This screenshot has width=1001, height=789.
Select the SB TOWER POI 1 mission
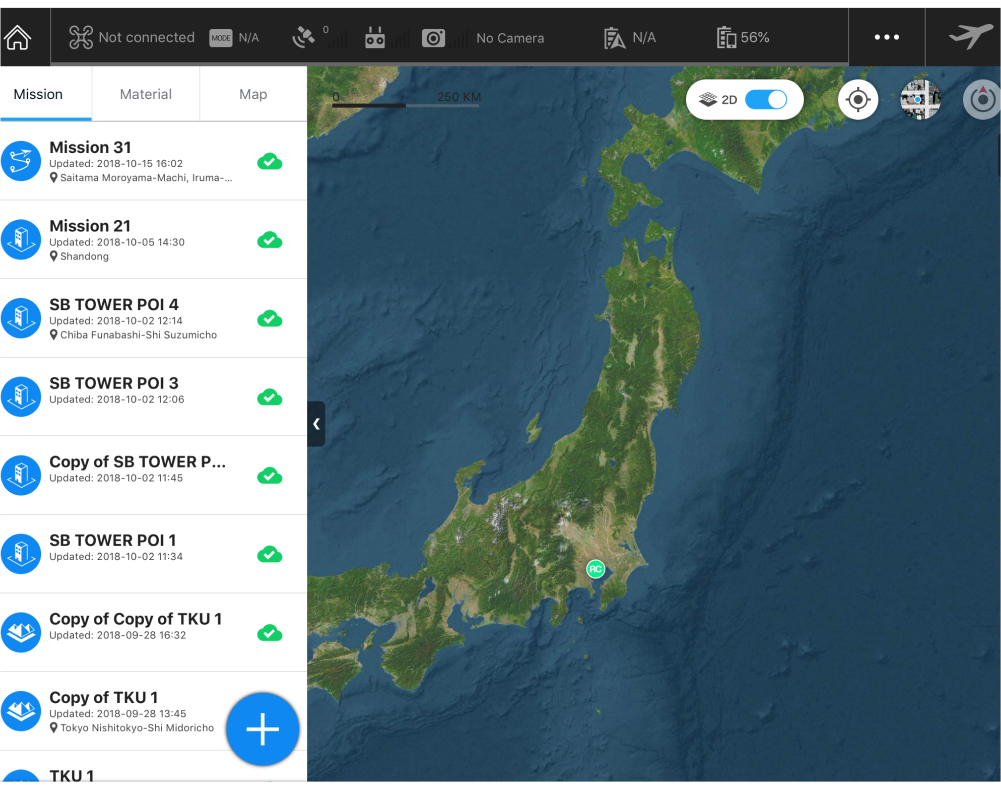(153, 554)
